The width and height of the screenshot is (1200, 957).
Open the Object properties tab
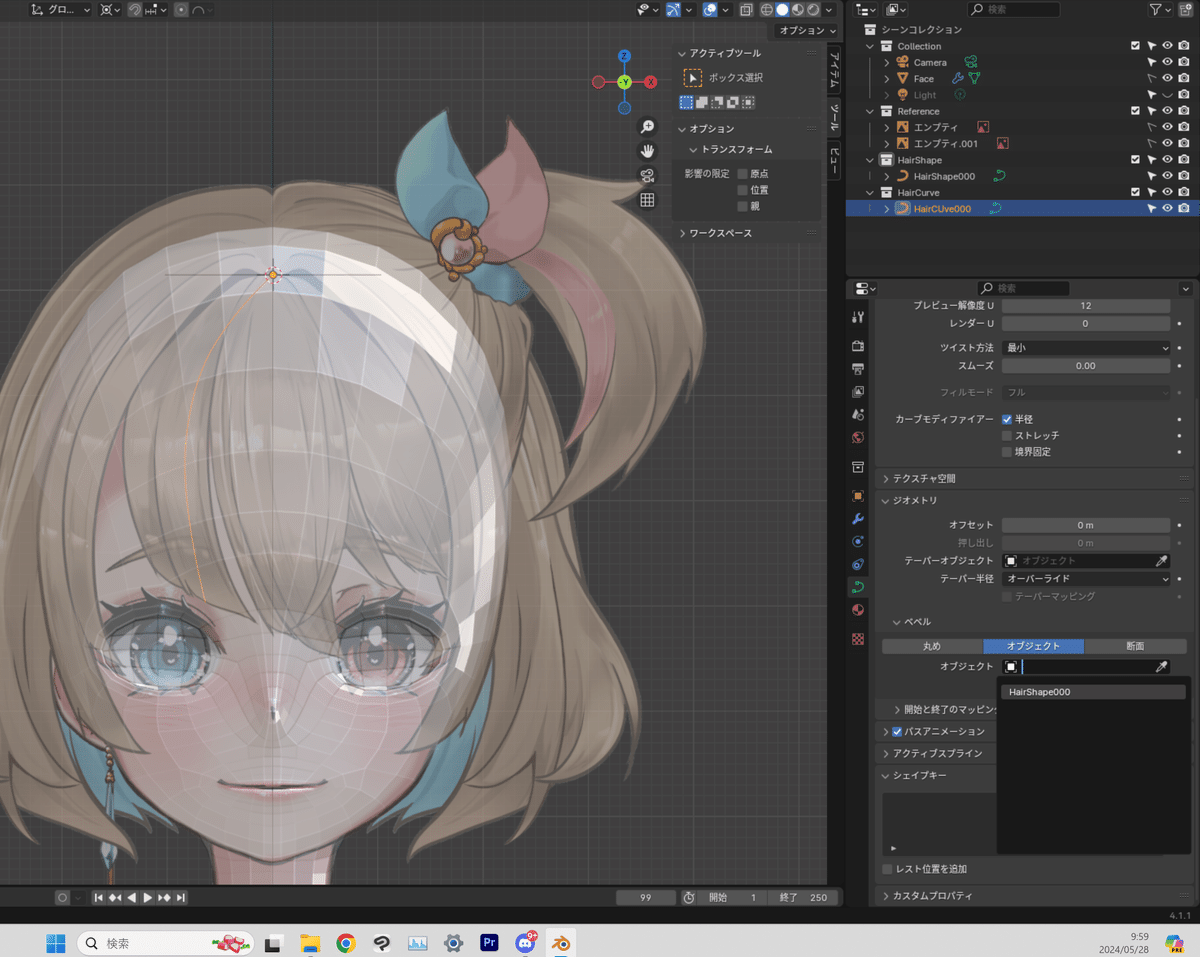[x=857, y=496]
